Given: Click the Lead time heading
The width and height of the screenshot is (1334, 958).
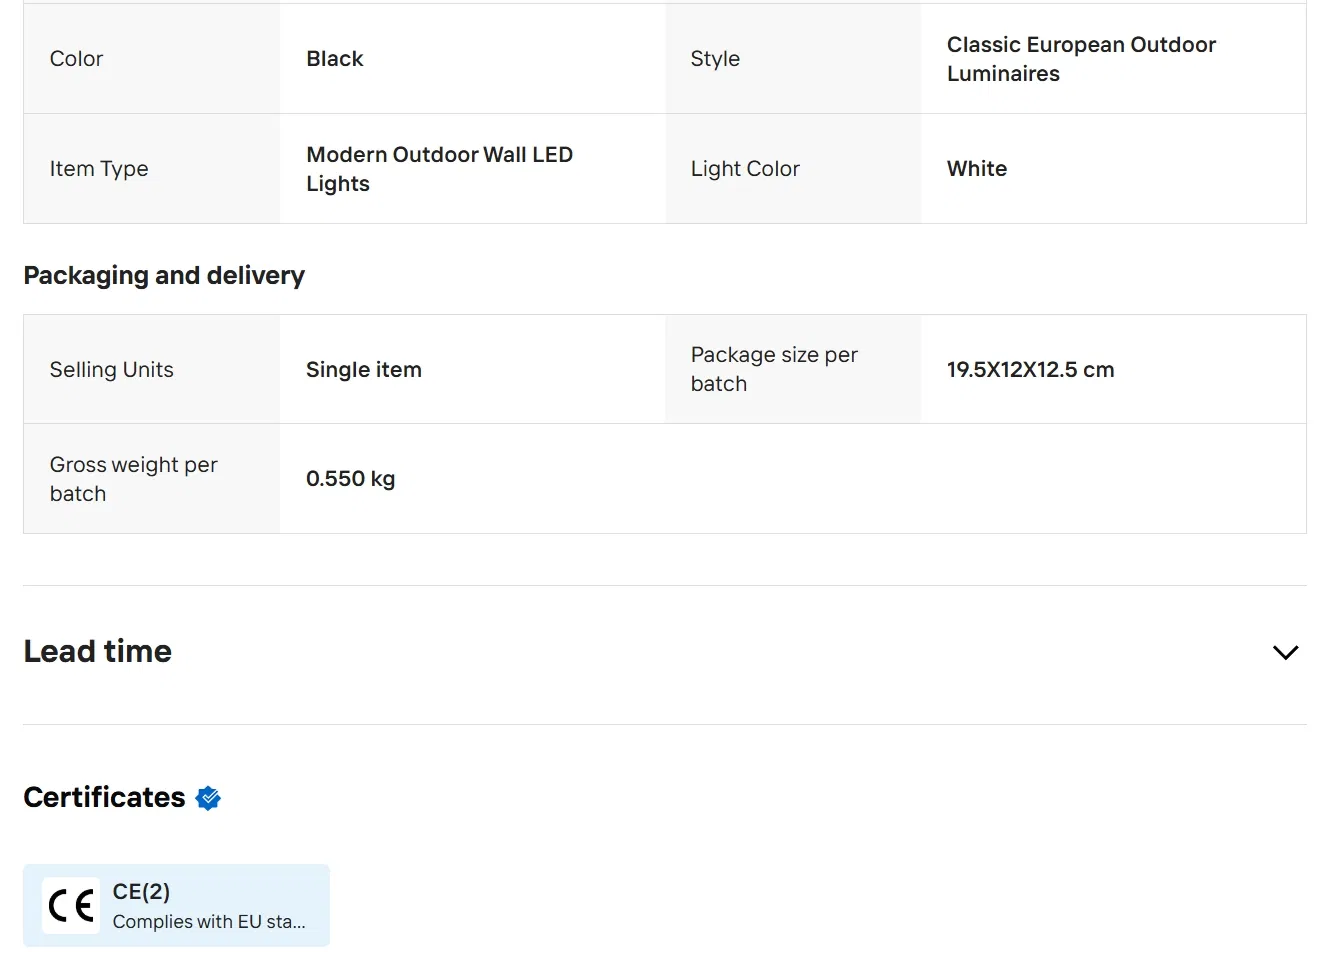Looking at the screenshot, I should tap(98, 651).
